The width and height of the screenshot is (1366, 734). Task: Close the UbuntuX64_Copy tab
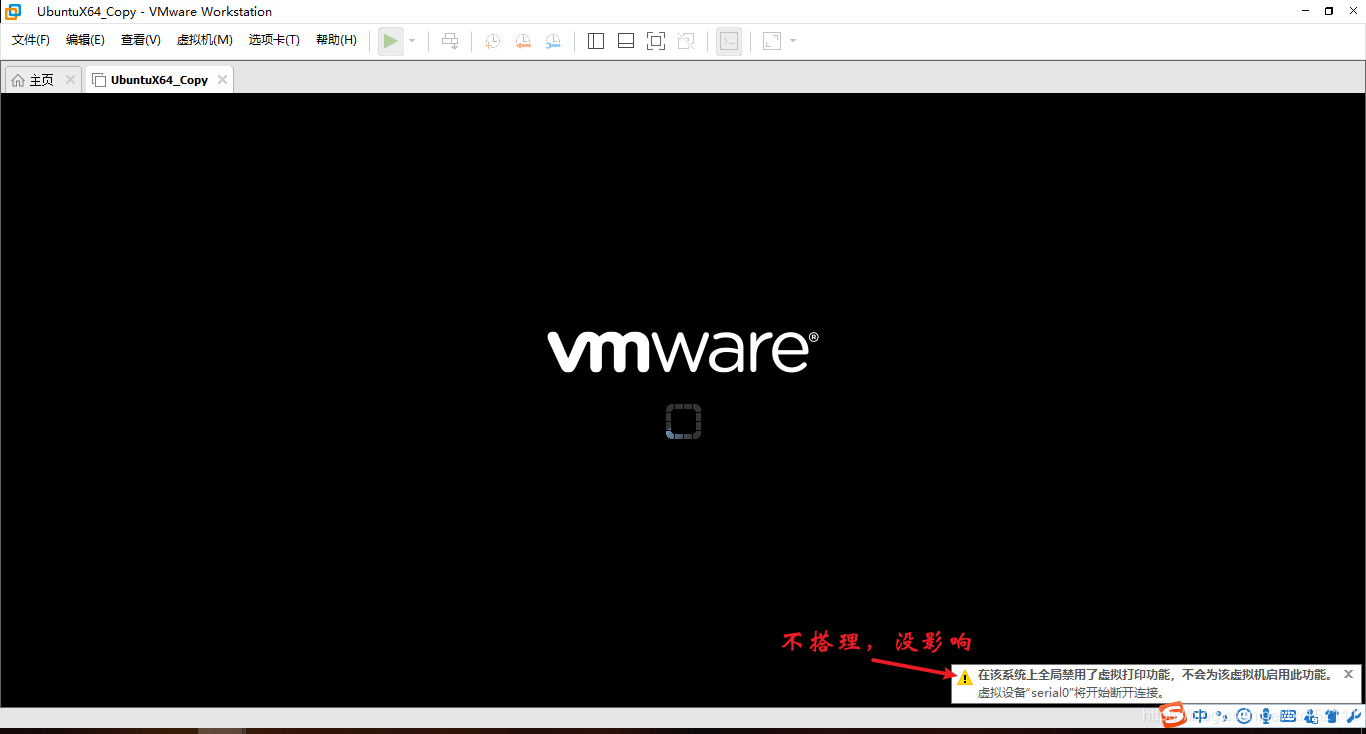click(x=222, y=80)
